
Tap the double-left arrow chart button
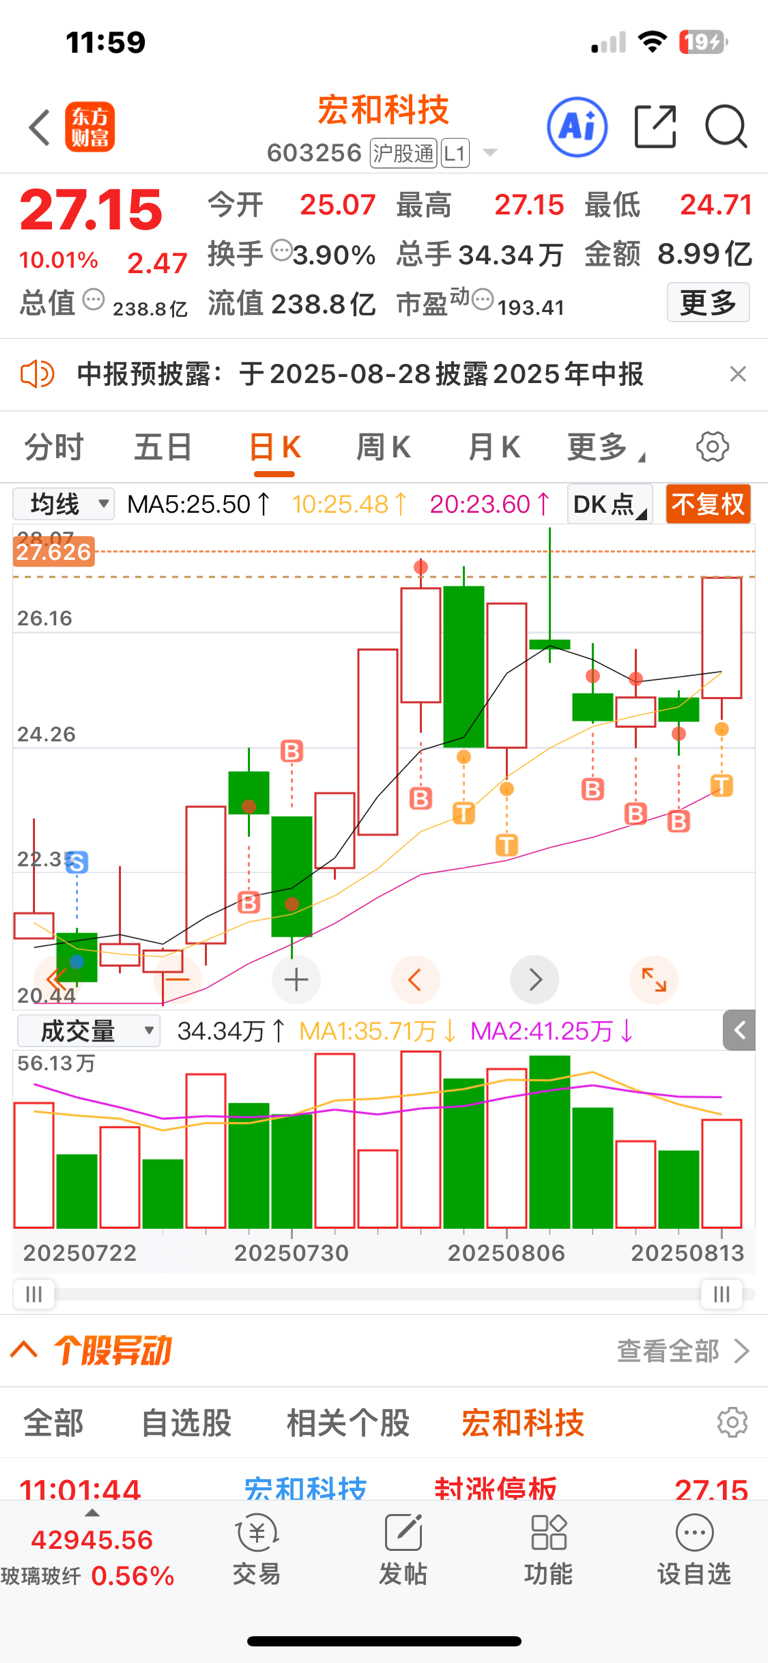[x=57, y=980]
